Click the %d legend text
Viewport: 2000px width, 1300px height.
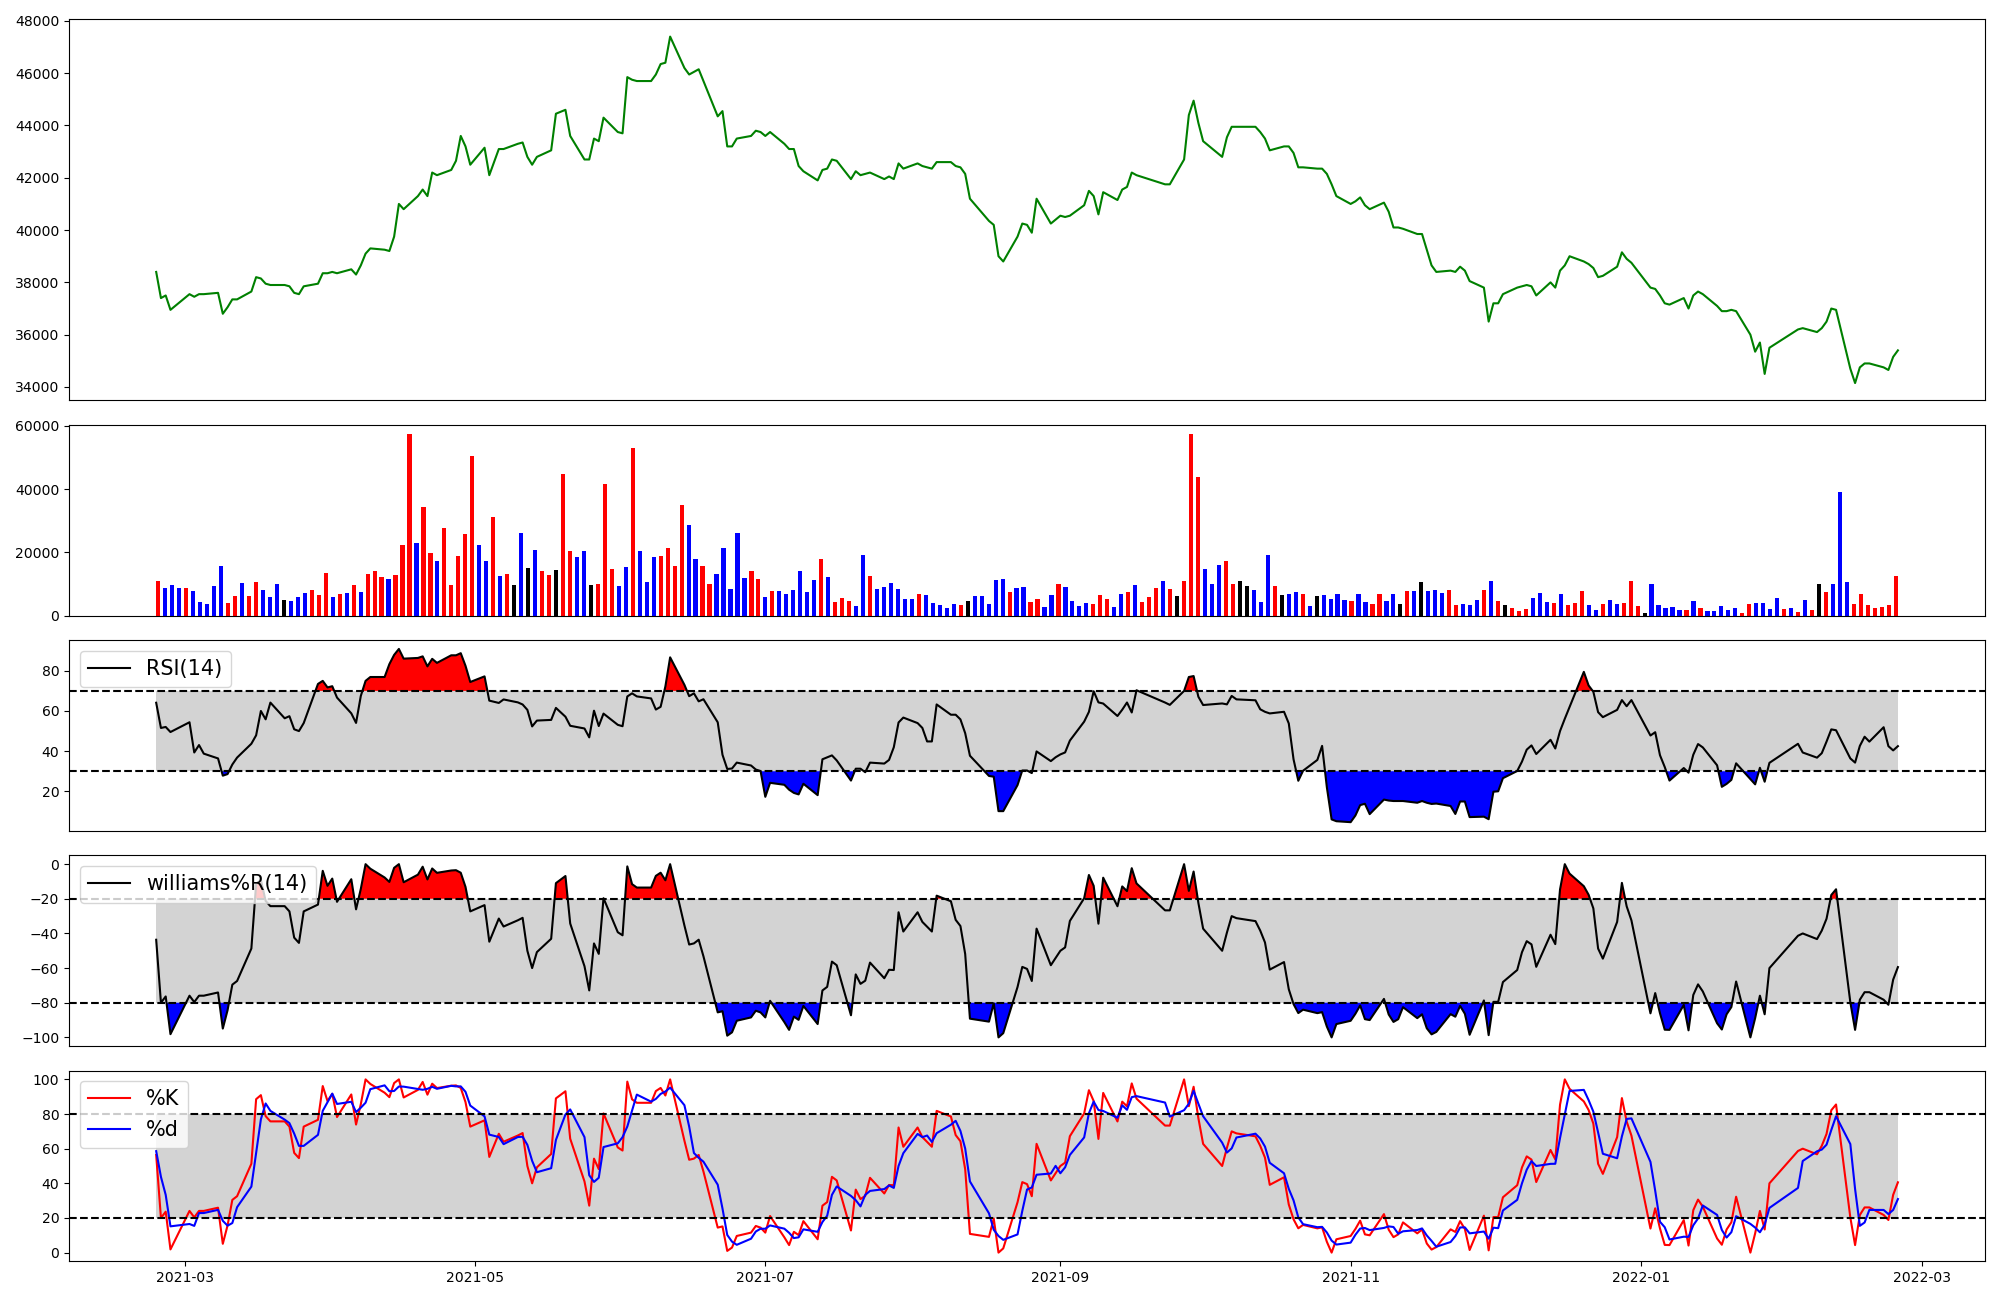(162, 1129)
